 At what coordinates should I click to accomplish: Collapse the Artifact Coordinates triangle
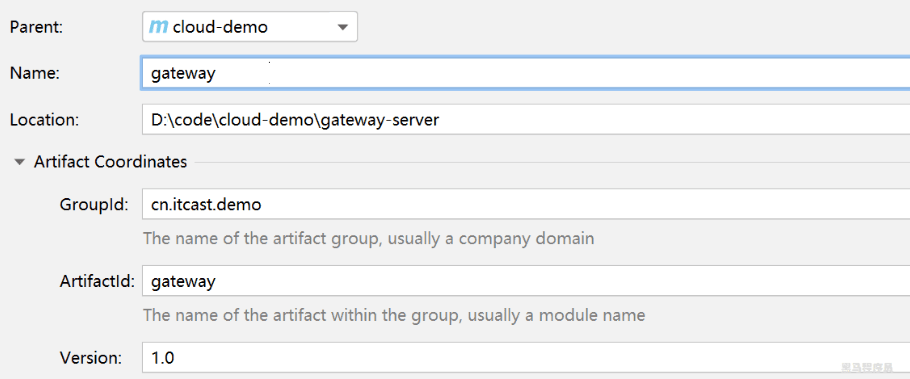pos(20,162)
